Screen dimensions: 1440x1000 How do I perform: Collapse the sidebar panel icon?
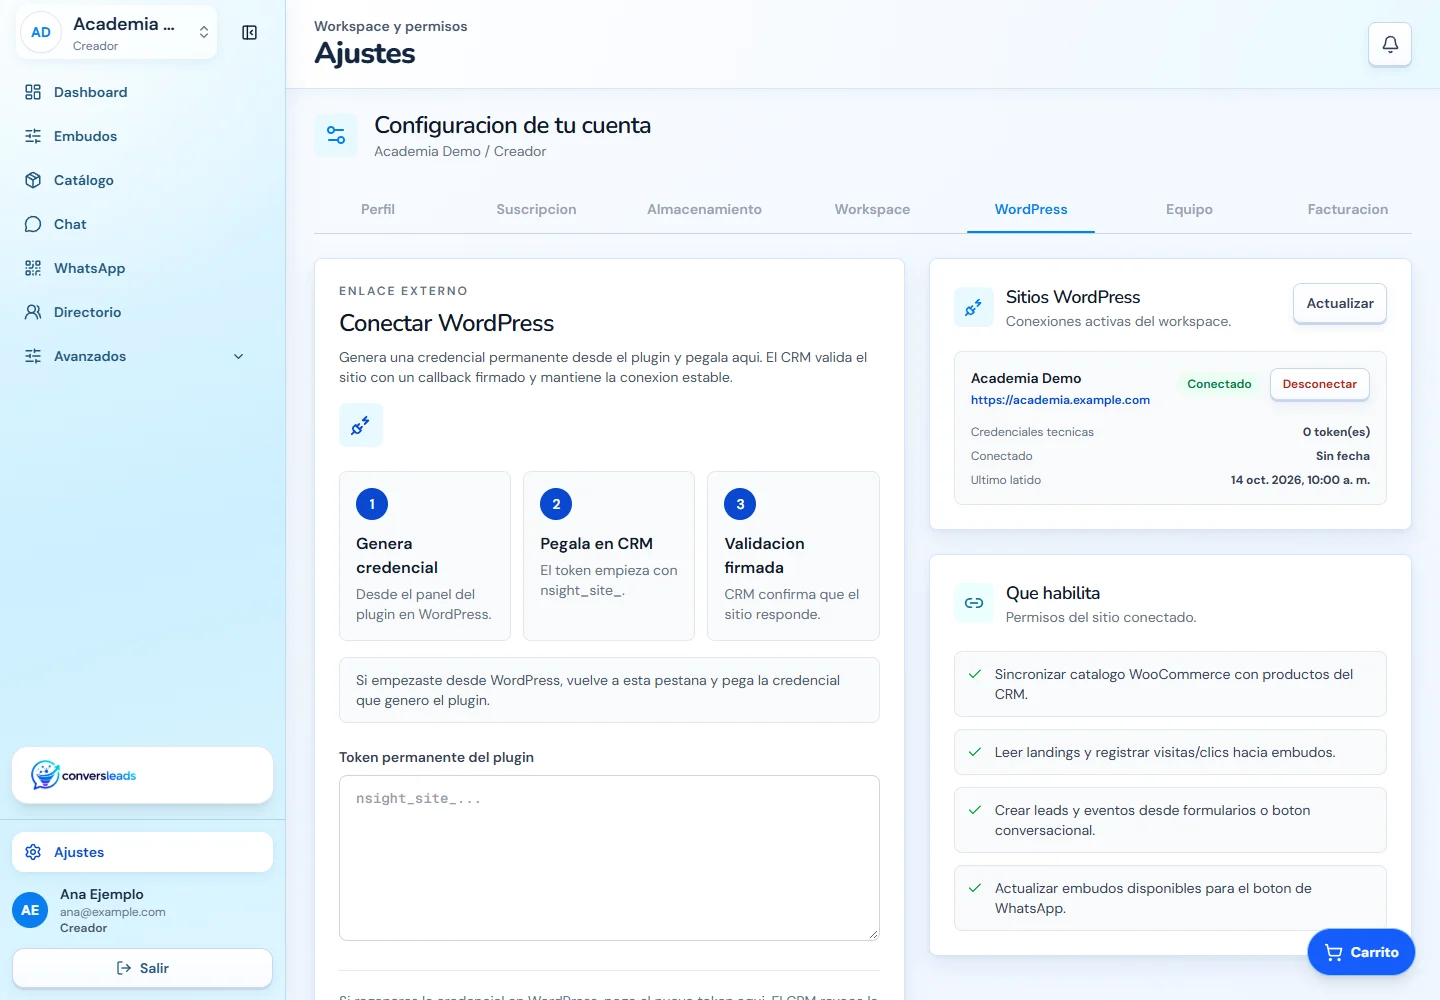click(x=250, y=33)
